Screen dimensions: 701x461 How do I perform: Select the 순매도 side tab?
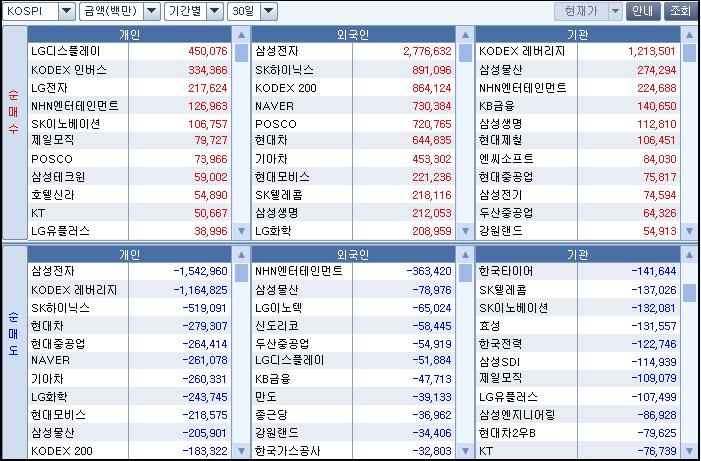[x=14, y=352]
